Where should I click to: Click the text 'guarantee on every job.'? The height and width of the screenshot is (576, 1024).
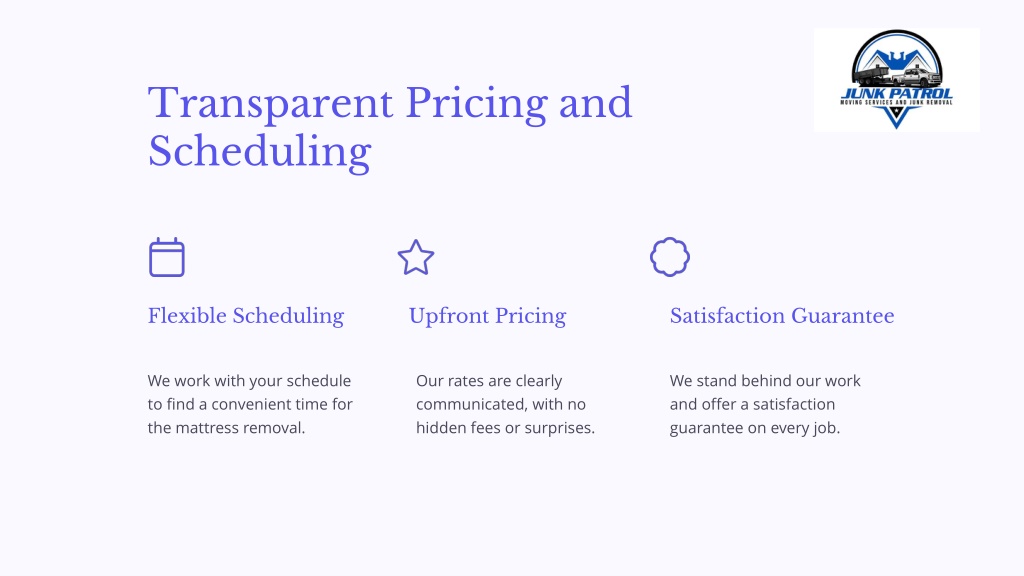(x=754, y=428)
